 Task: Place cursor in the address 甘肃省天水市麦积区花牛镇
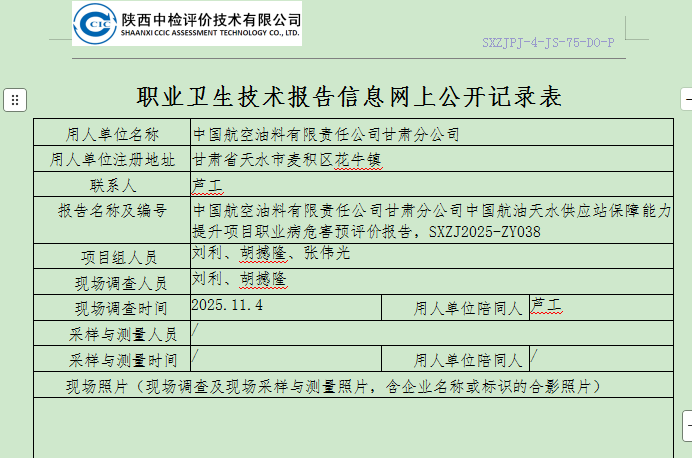coord(287,159)
